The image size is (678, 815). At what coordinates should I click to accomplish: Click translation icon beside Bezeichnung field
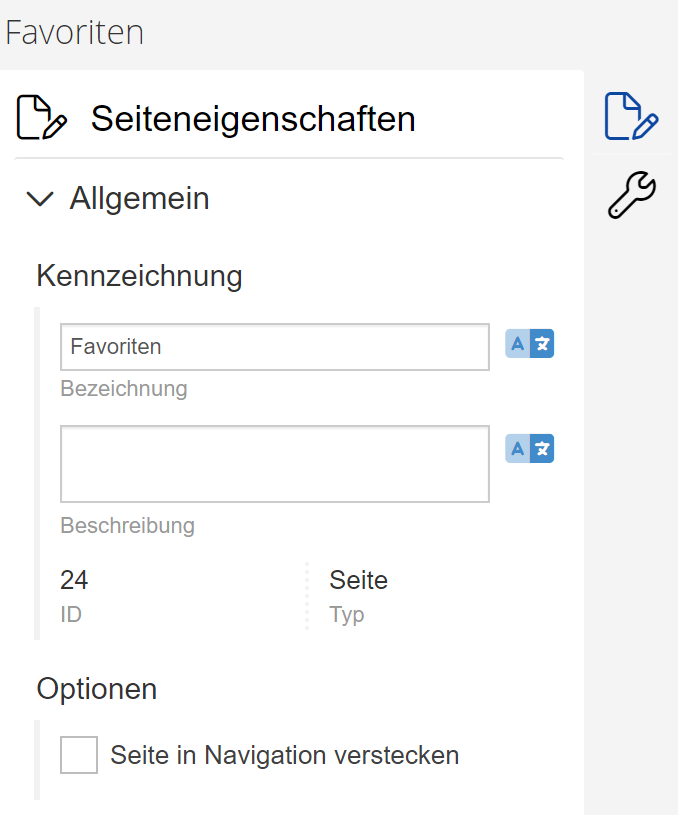coord(529,344)
